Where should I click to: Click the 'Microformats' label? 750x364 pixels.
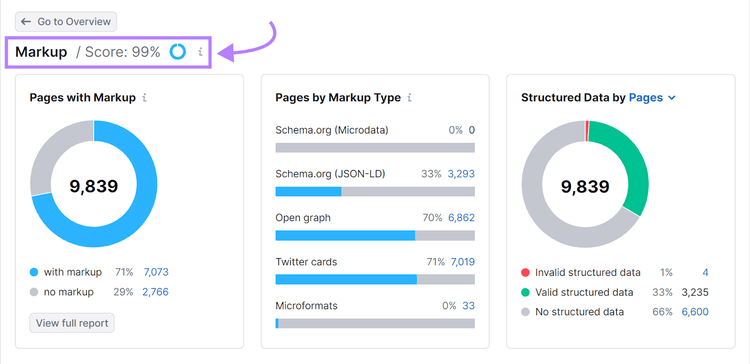coord(306,306)
